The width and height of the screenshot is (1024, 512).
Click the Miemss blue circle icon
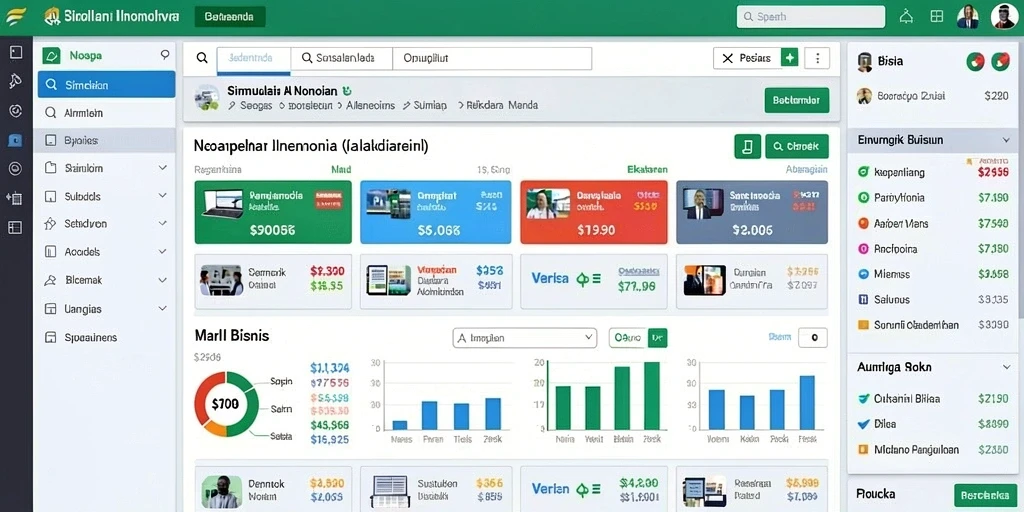coord(863,274)
